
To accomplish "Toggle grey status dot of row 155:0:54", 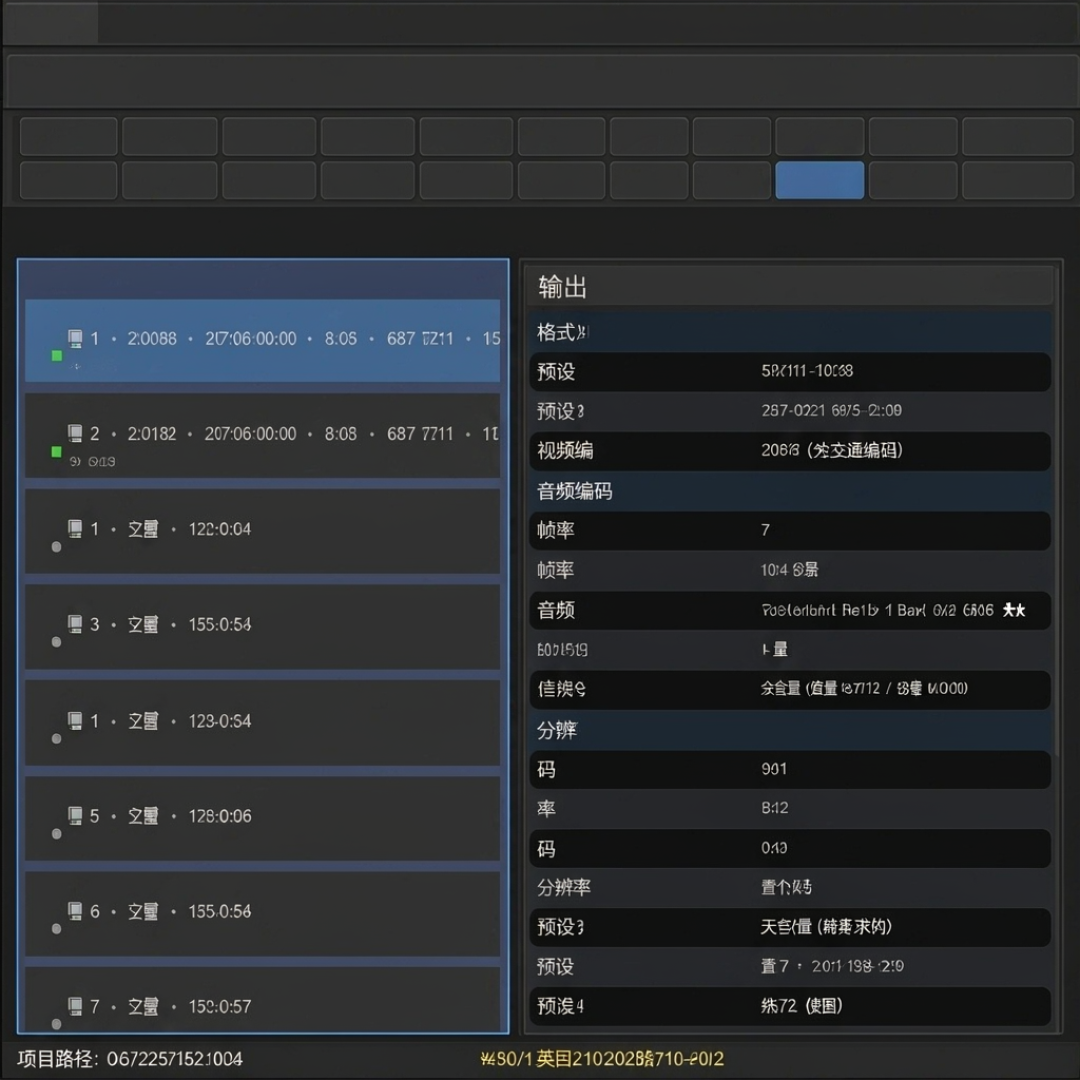I will coord(56,642).
